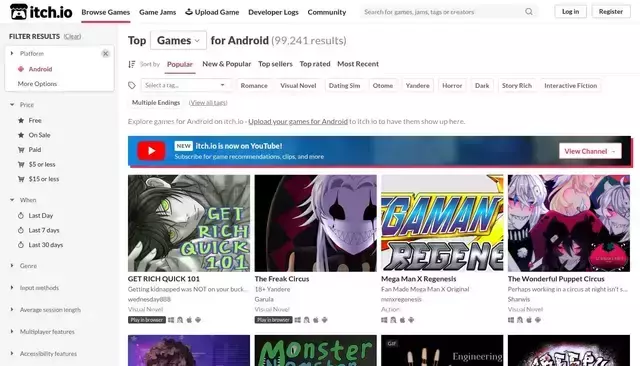The width and height of the screenshot is (640, 366).
Task: Click the clock icon beside Last 7 days
Action: [x=21, y=230]
